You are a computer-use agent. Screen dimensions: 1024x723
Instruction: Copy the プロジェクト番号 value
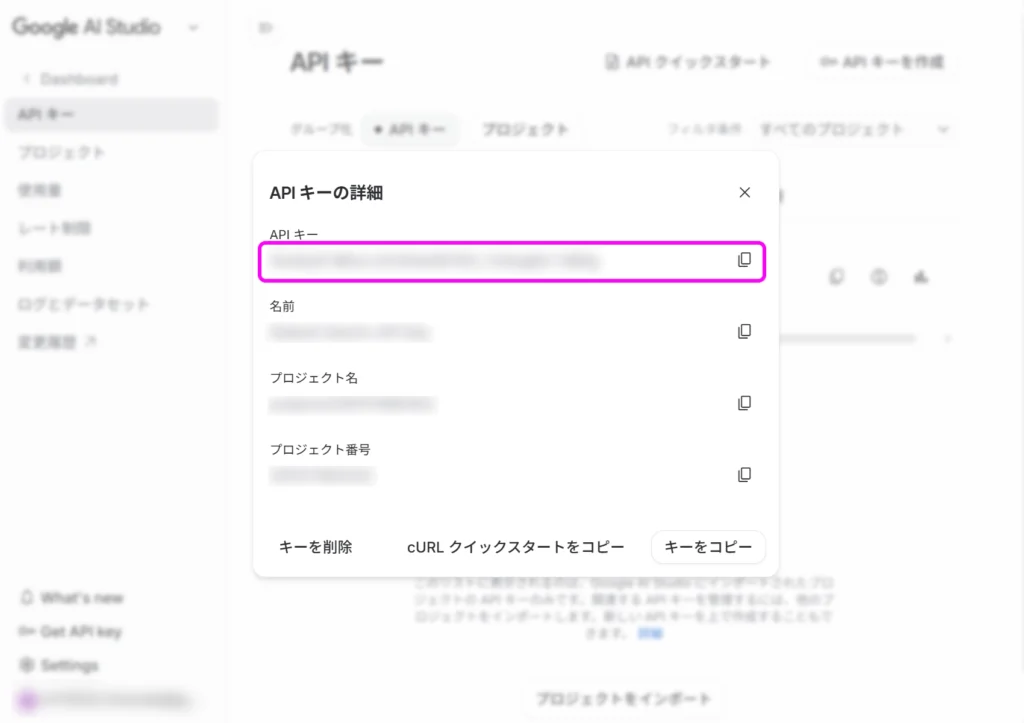click(x=744, y=475)
